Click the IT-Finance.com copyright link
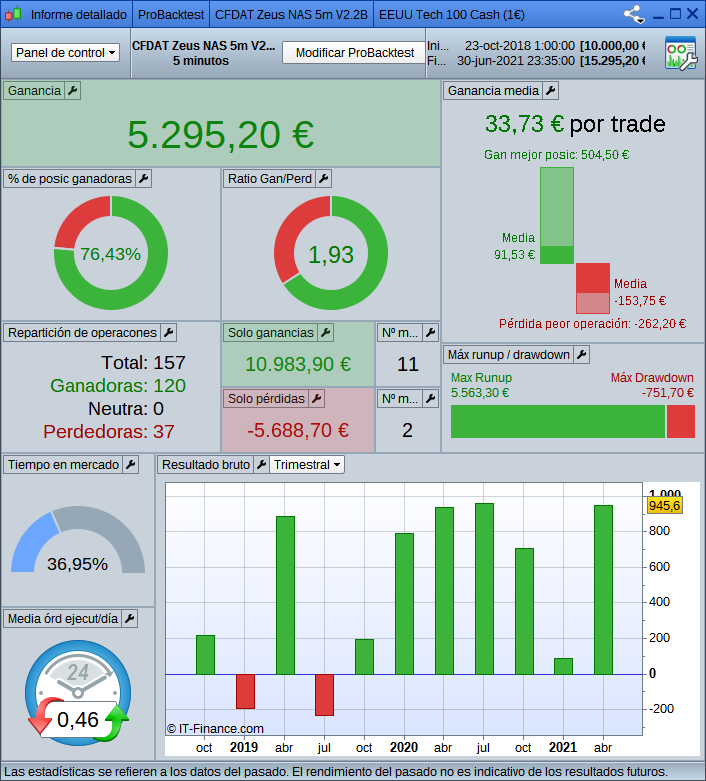 (215, 729)
